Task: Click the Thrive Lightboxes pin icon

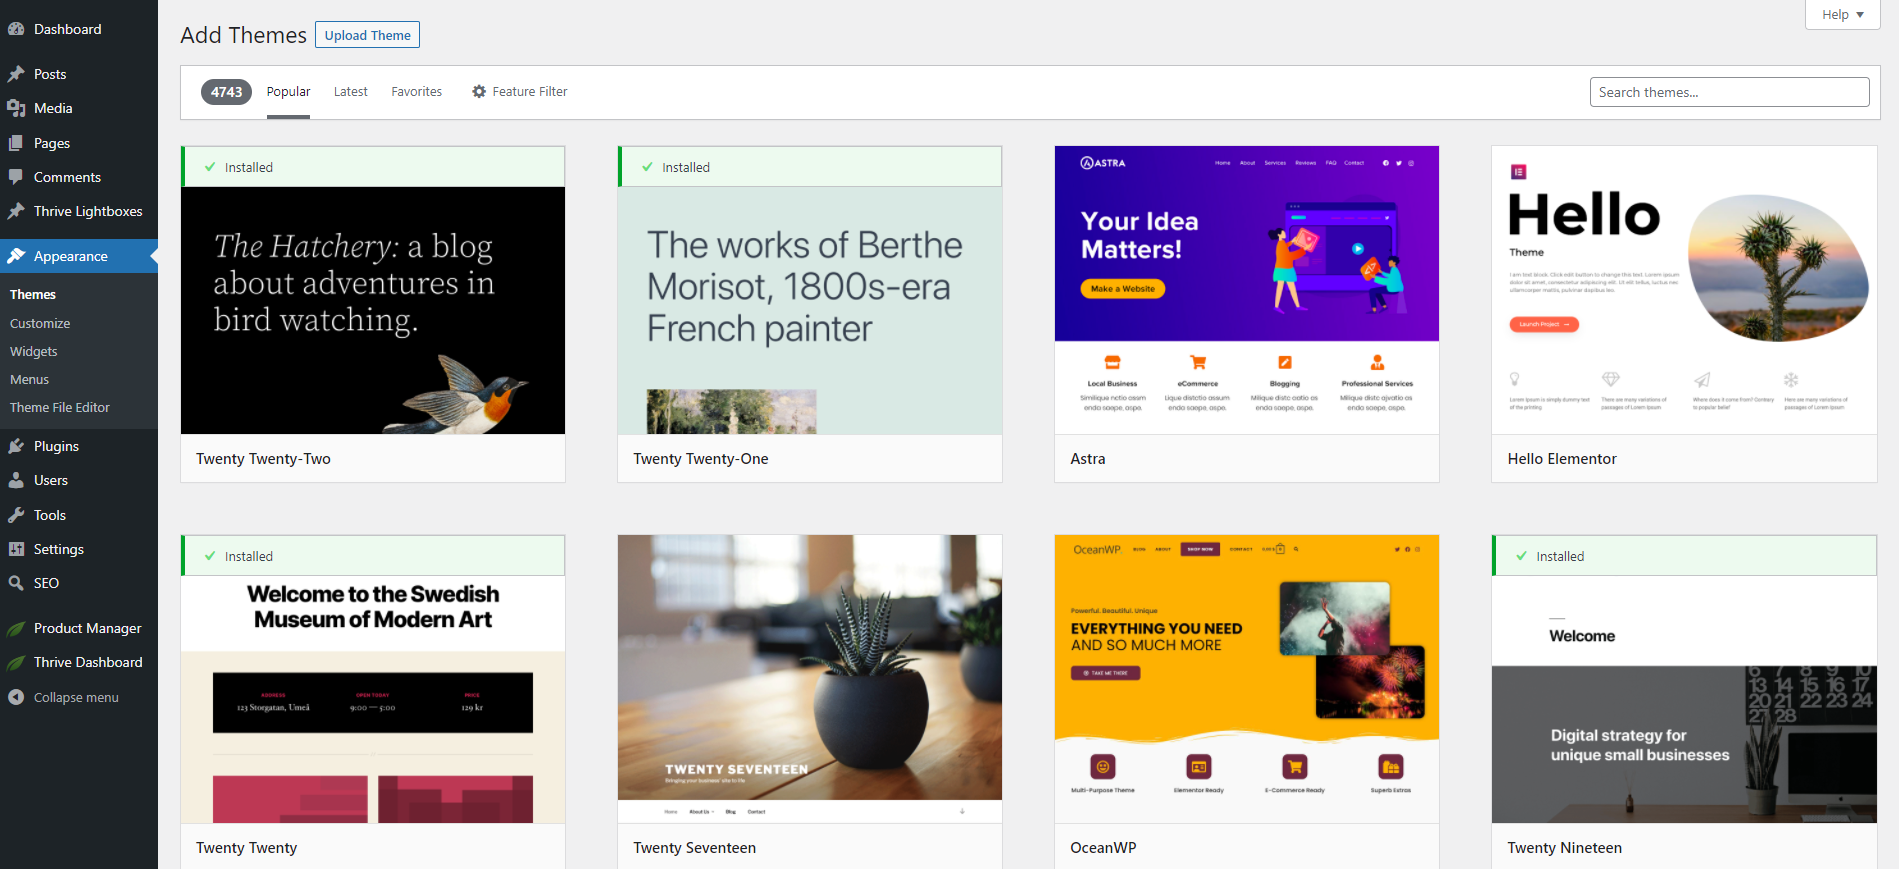Action: [16, 211]
